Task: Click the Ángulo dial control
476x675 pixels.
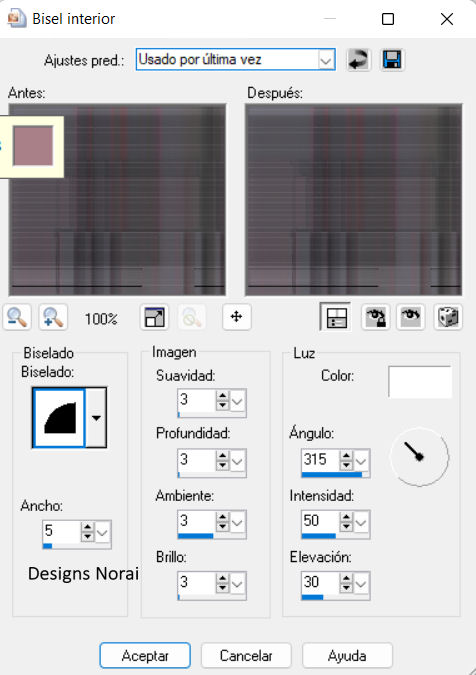Action: point(419,456)
